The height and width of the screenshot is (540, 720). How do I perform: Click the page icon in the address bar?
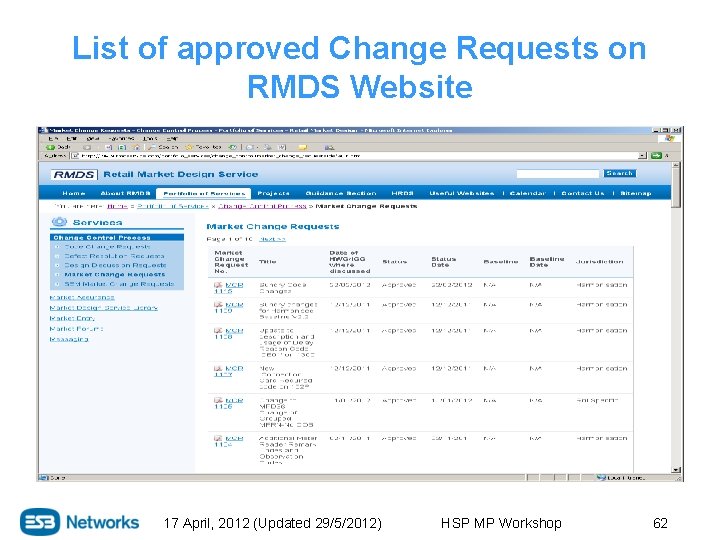75,156
